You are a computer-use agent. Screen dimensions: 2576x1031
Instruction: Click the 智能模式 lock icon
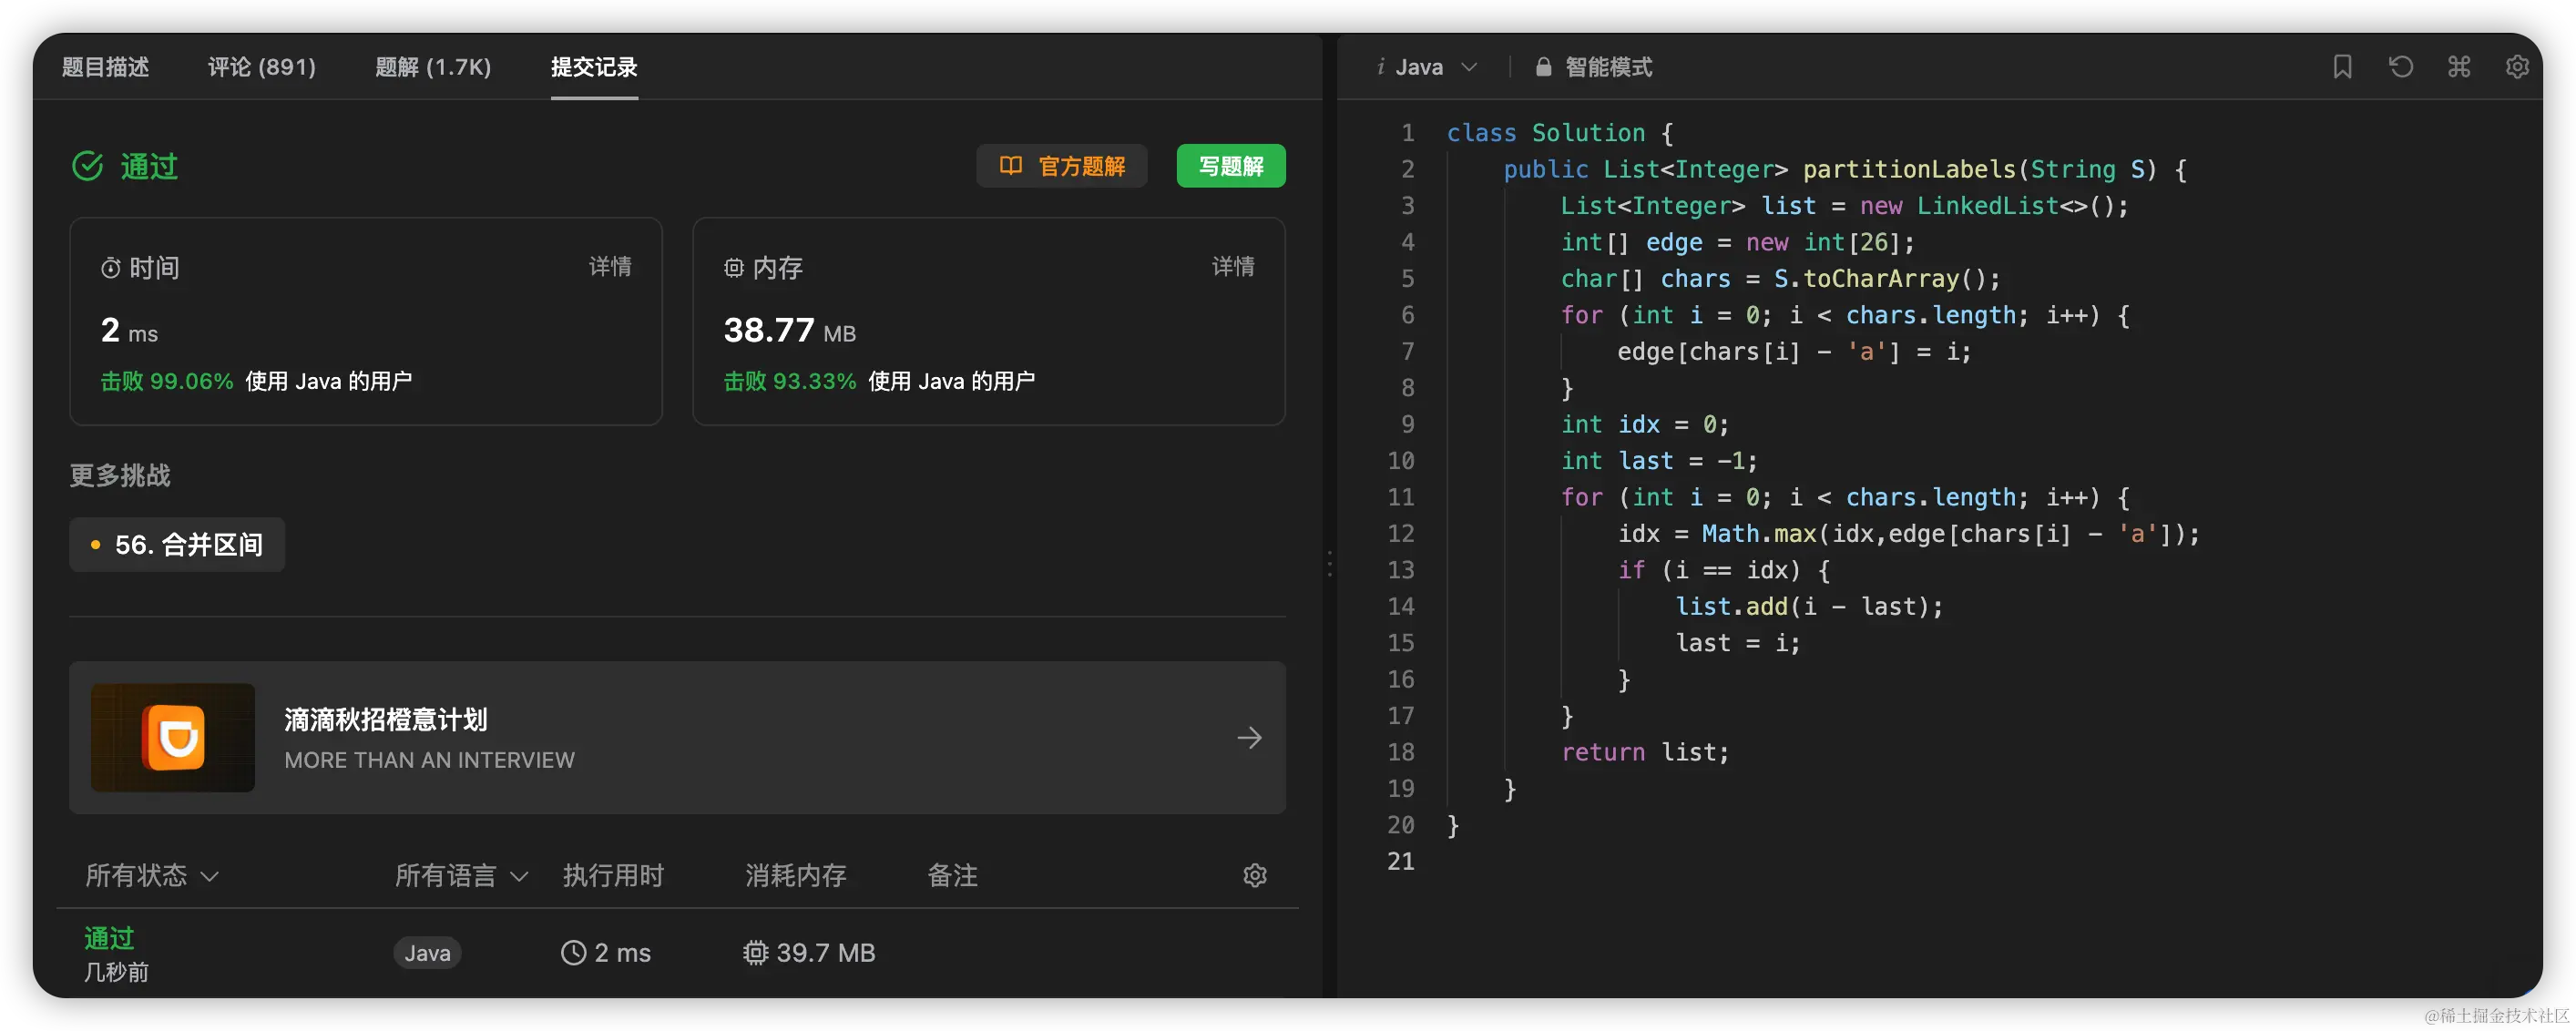pos(1543,67)
